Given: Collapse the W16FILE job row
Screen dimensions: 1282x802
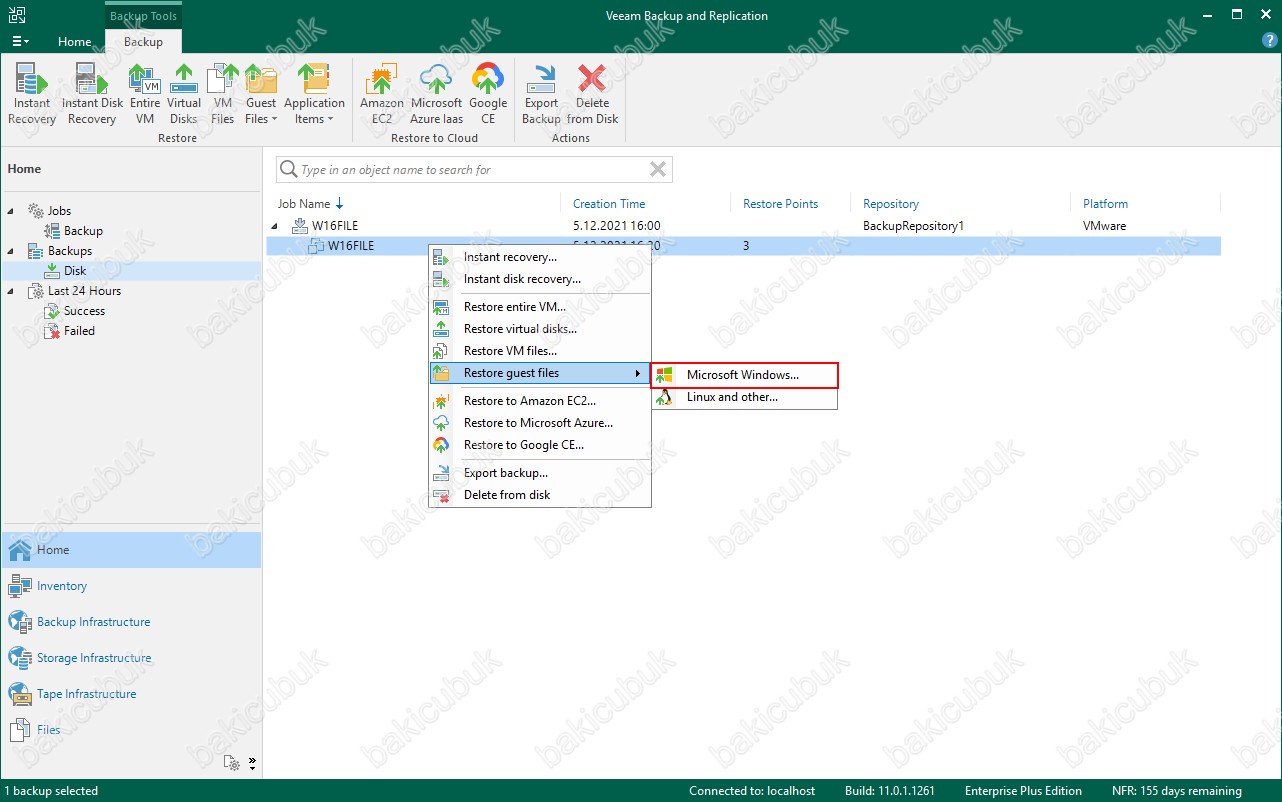Looking at the screenshot, I should pyautogui.click(x=275, y=226).
